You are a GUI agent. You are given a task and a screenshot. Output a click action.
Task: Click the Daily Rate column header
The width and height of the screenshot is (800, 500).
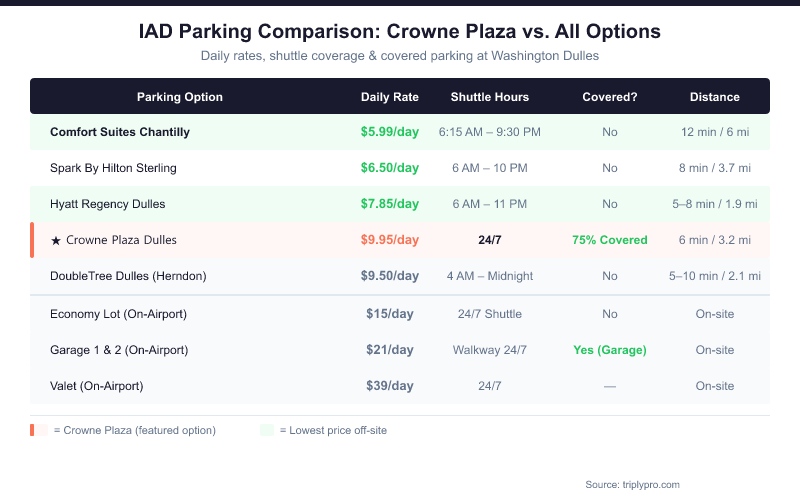pyautogui.click(x=390, y=97)
